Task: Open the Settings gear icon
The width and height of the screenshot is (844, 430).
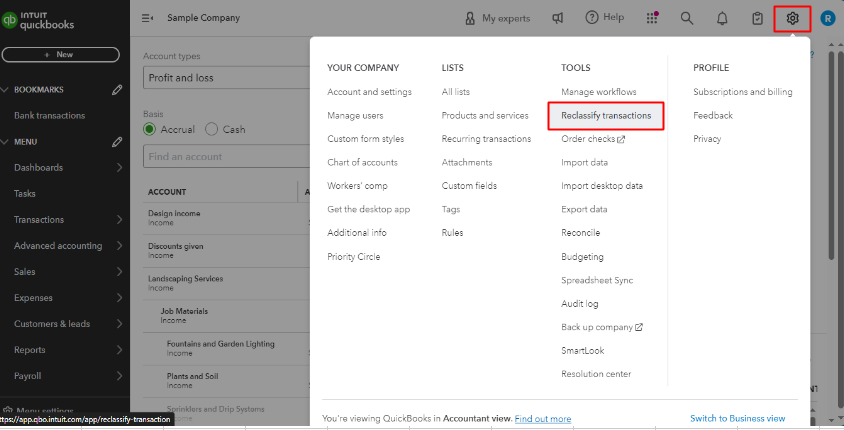Action: [x=792, y=18]
